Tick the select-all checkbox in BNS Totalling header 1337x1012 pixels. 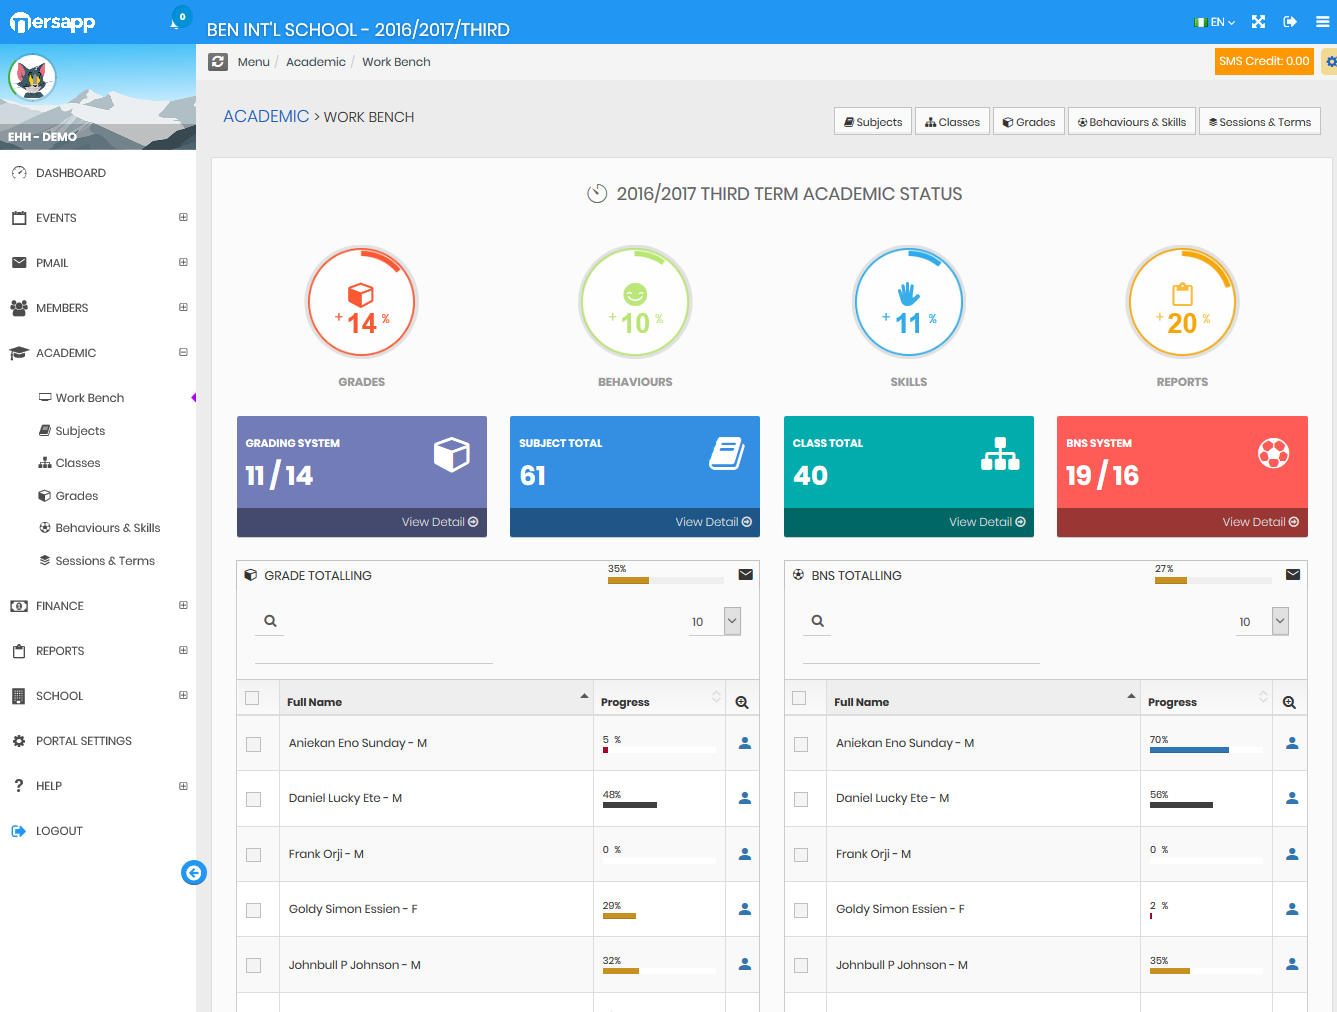coord(799,698)
